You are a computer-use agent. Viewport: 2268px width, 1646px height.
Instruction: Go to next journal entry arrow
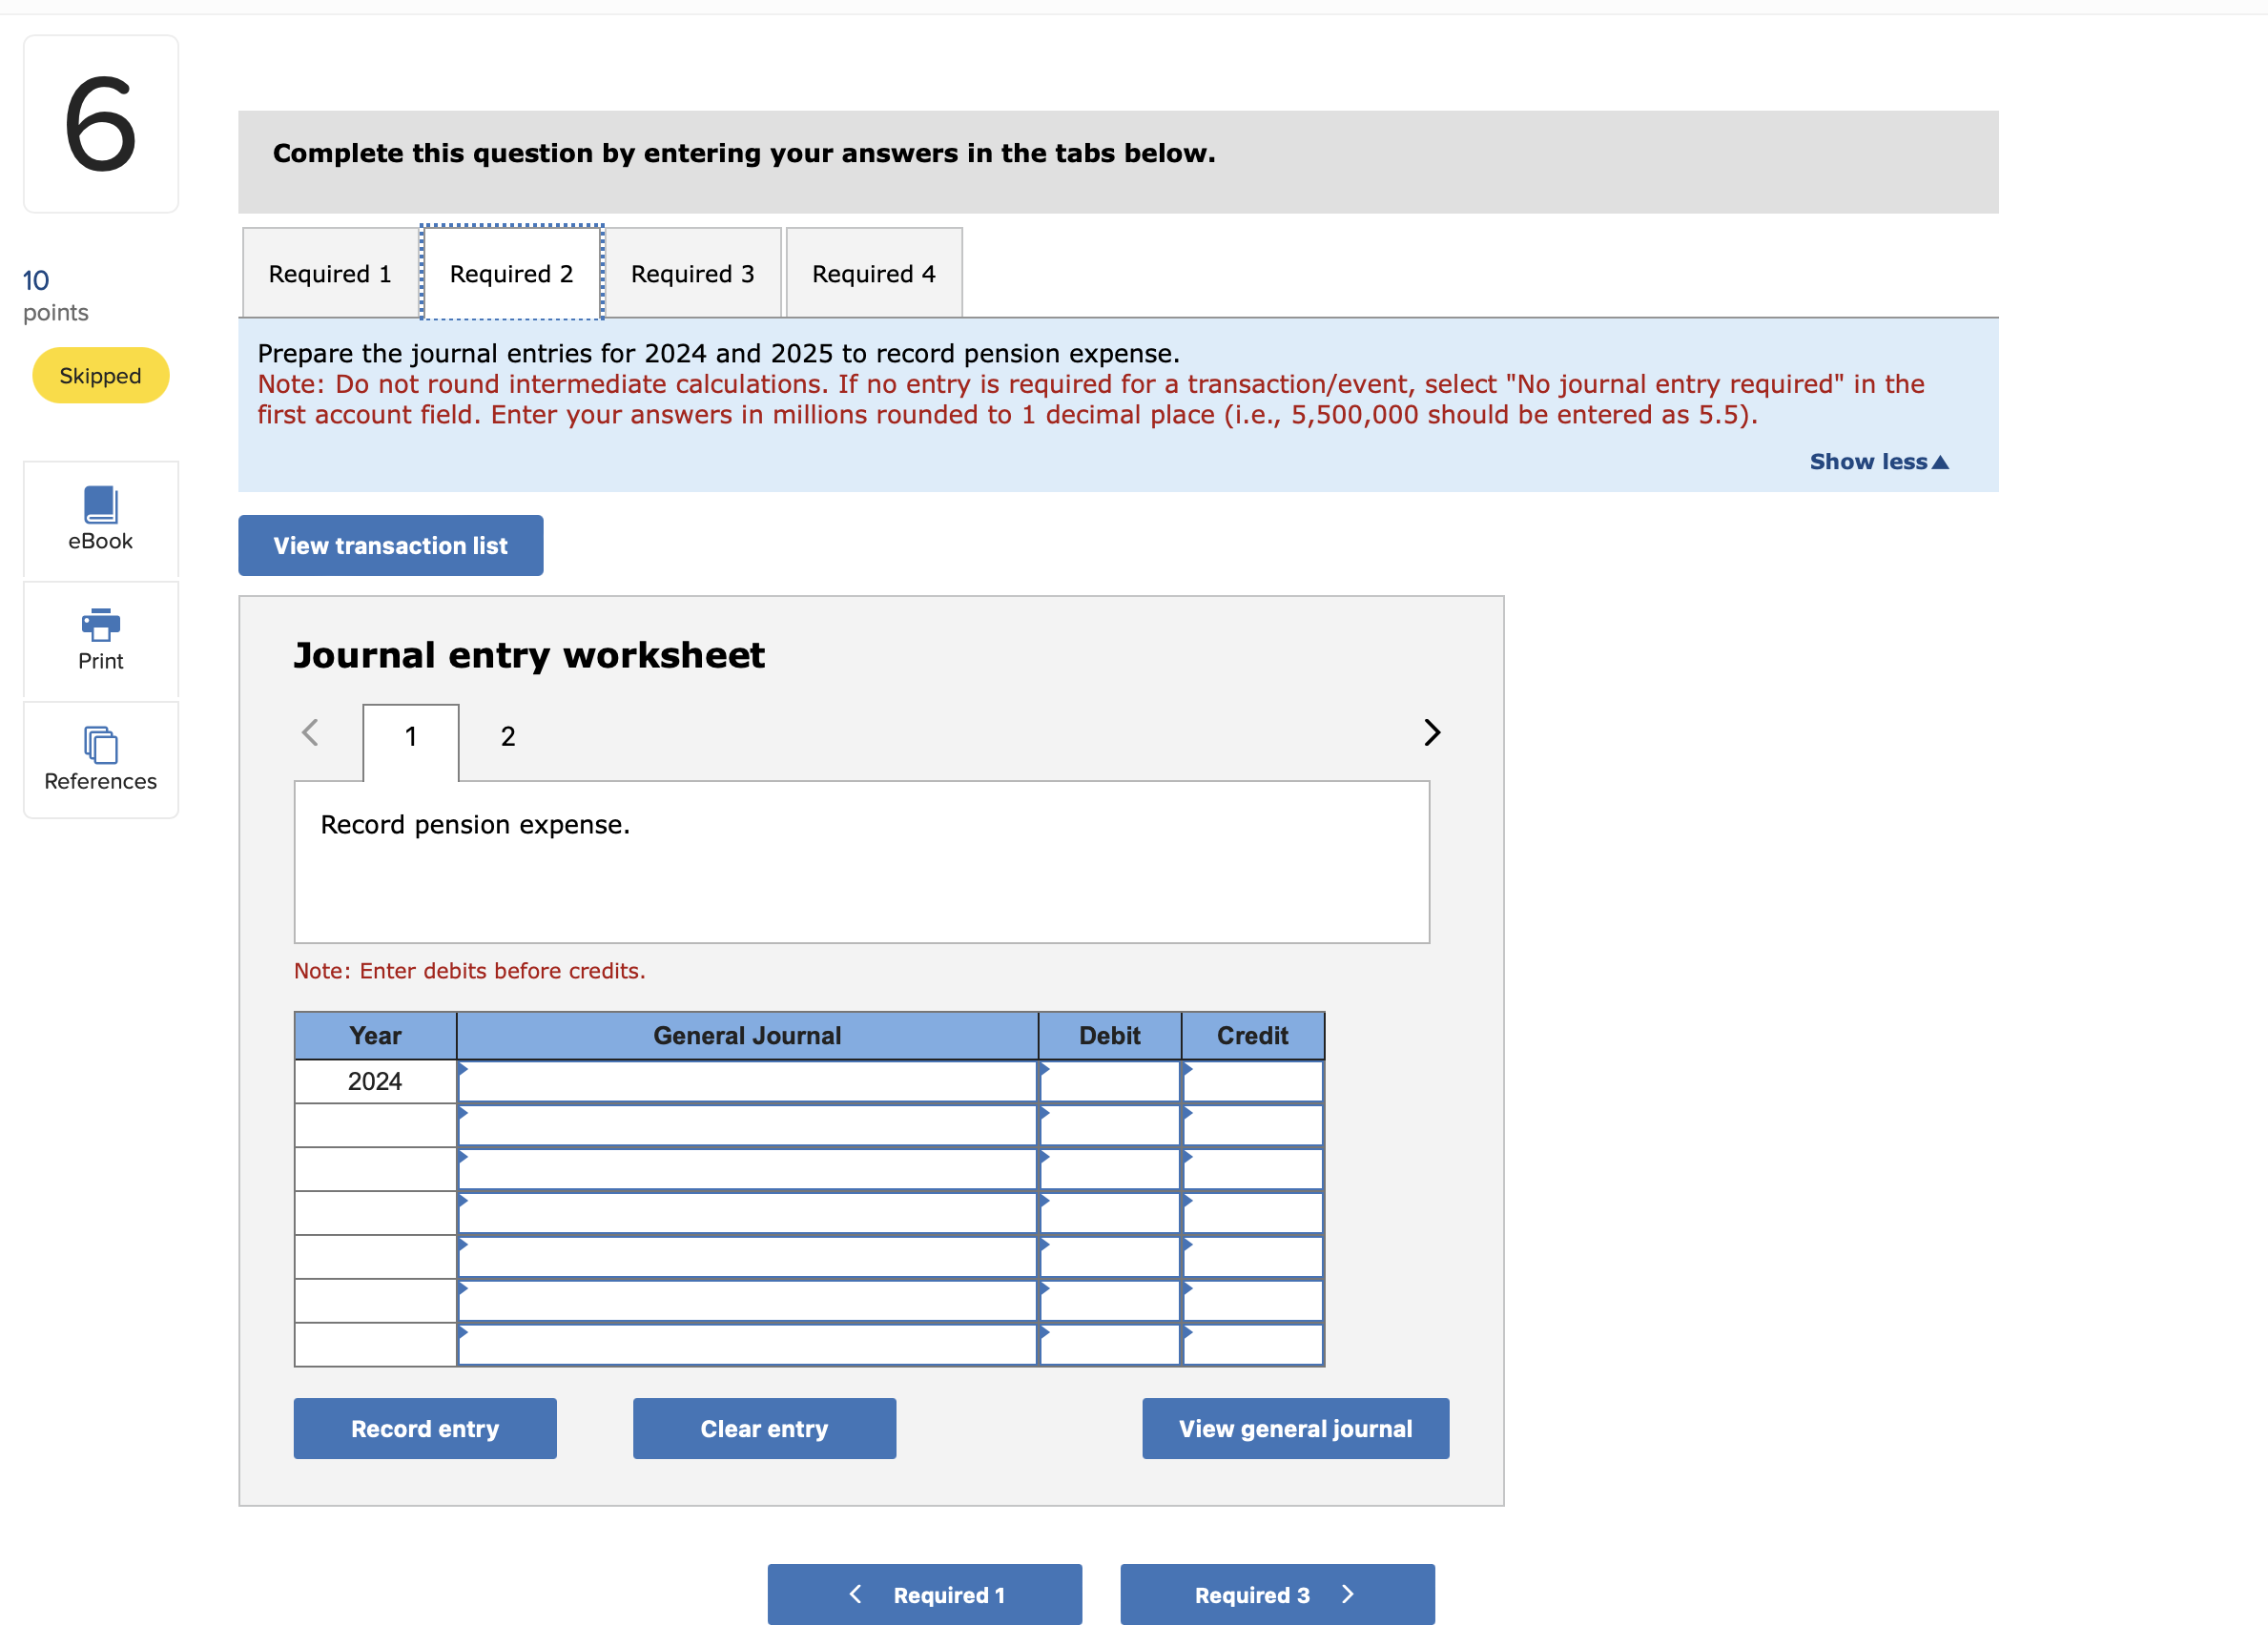(1431, 732)
